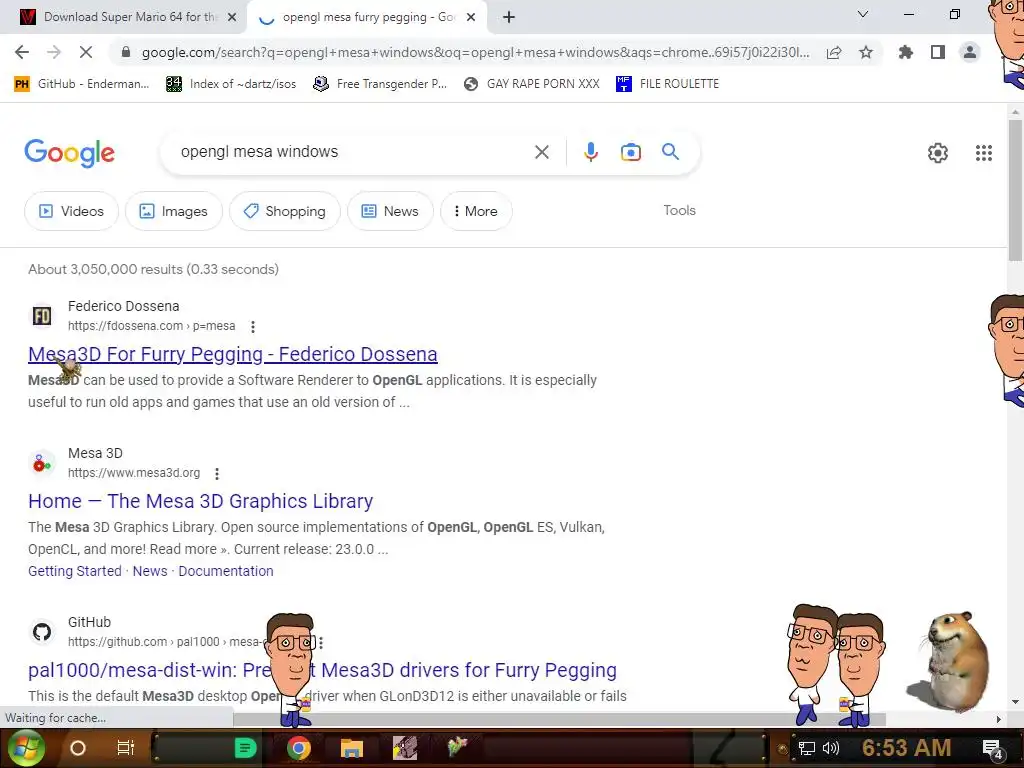
Task: Click the Federico Dossena FD favicon
Action: click(42, 316)
